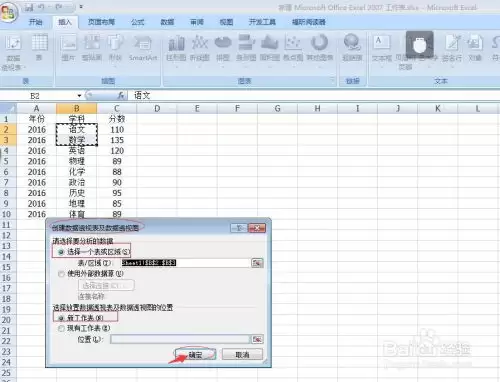
Task: Open the Charts group dialog launcher
Action: [x=332, y=80]
